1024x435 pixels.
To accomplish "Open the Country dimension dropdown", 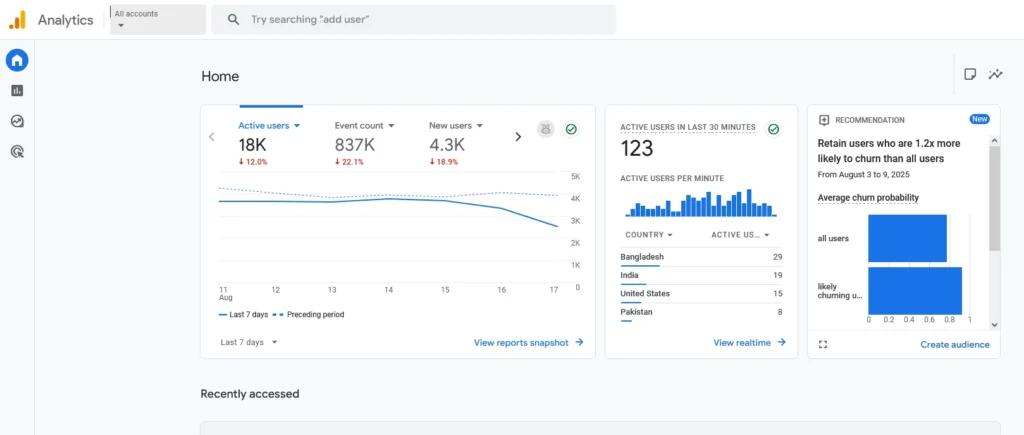I will pyautogui.click(x=648, y=235).
